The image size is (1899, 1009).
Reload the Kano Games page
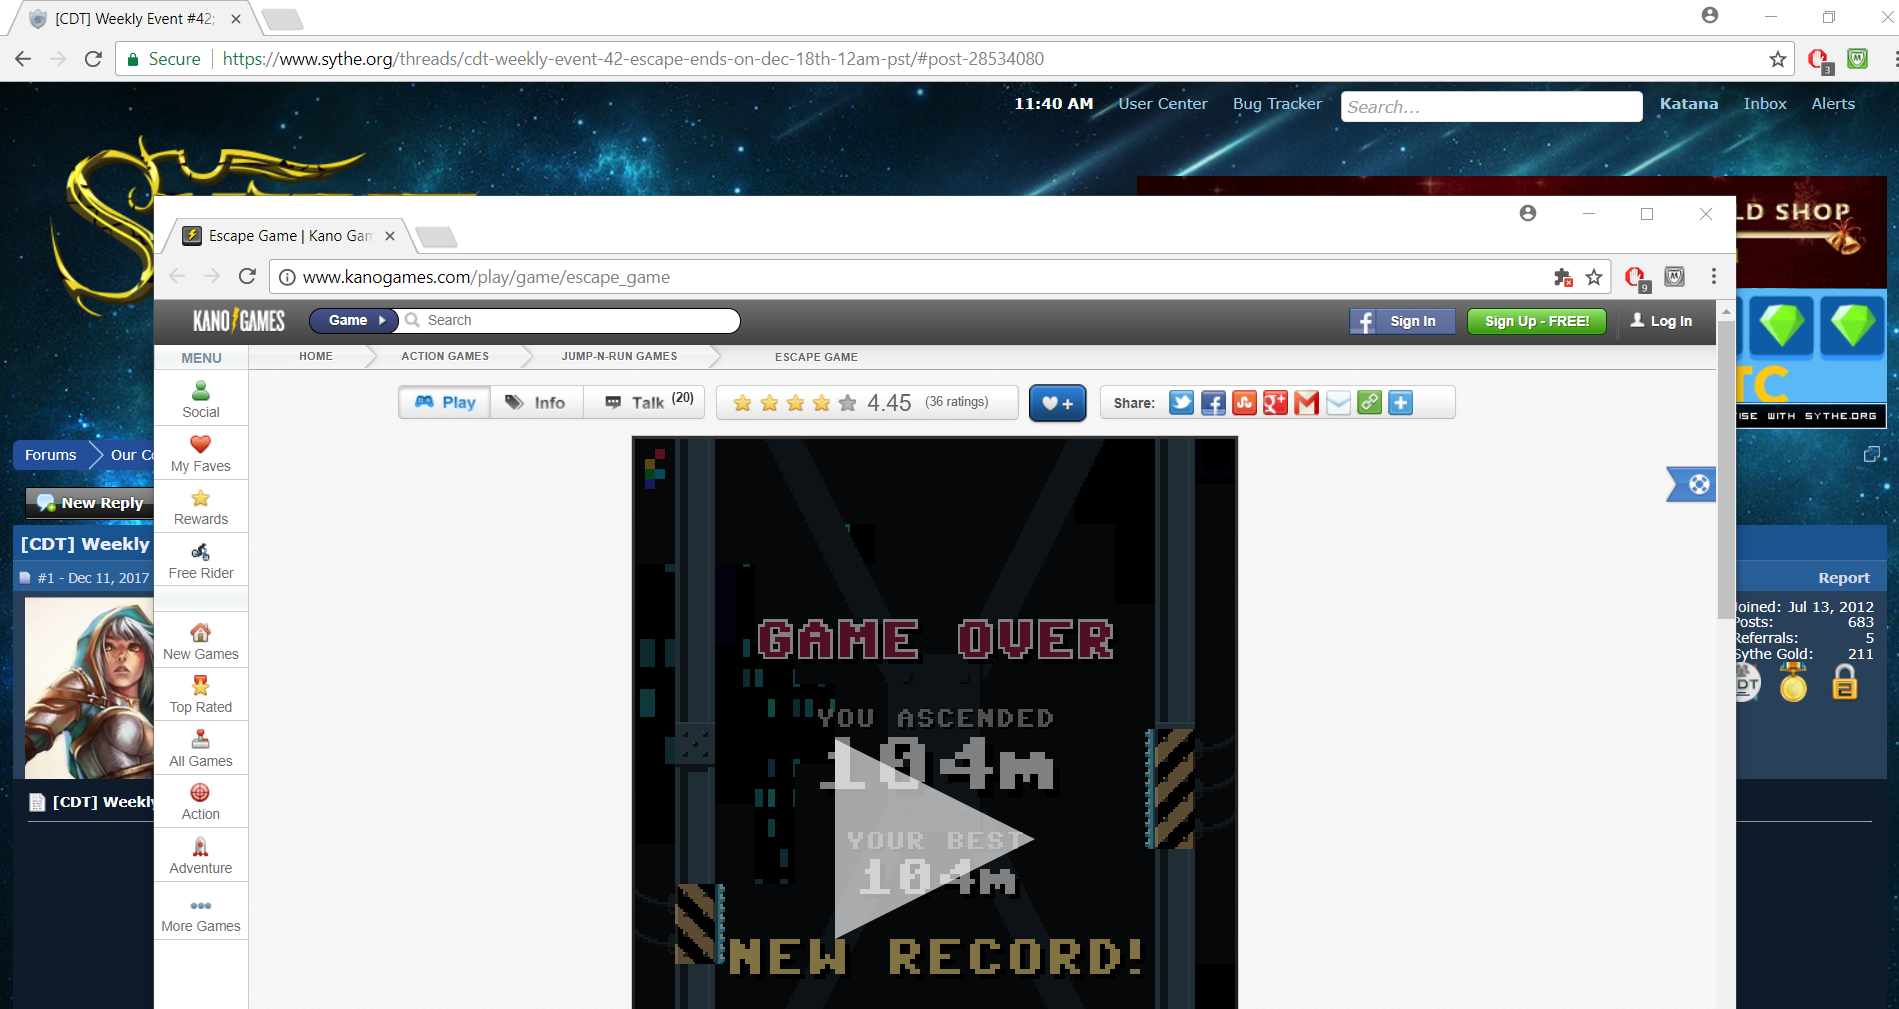coord(248,276)
